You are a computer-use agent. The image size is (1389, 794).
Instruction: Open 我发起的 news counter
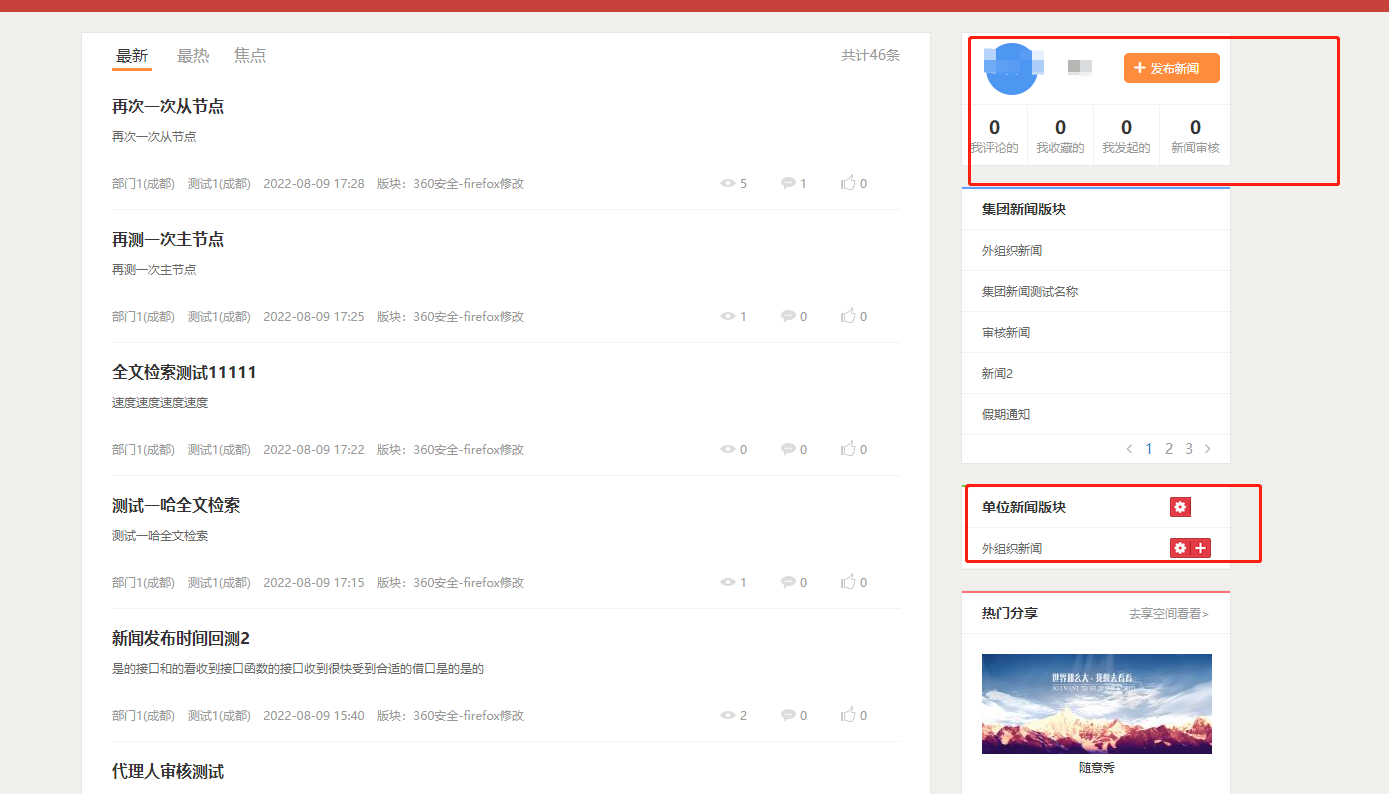tap(1126, 137)
